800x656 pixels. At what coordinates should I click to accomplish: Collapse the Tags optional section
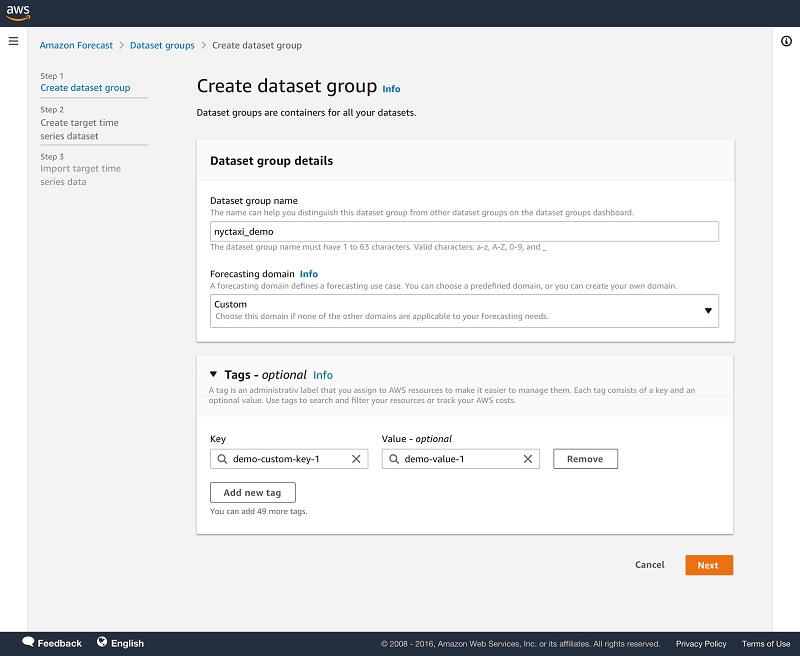coord(213,375)
